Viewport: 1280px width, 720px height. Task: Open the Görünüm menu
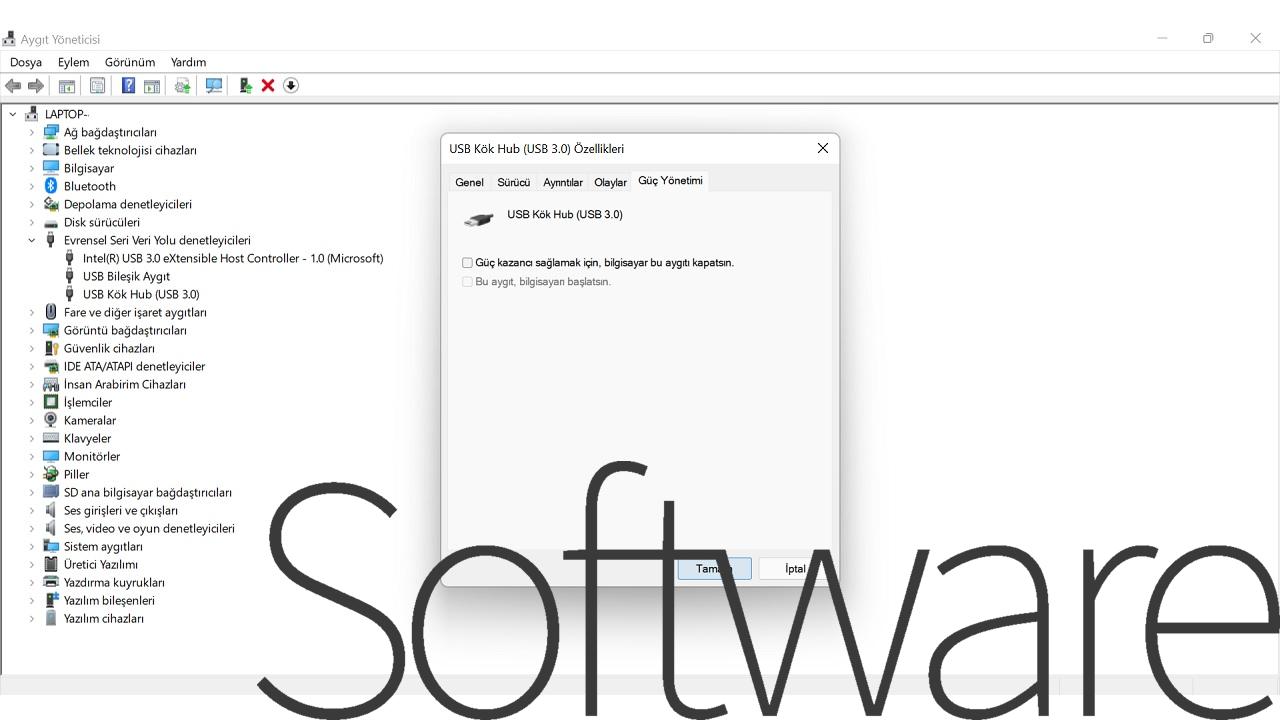pyautogui.click(x=130, y=62)
